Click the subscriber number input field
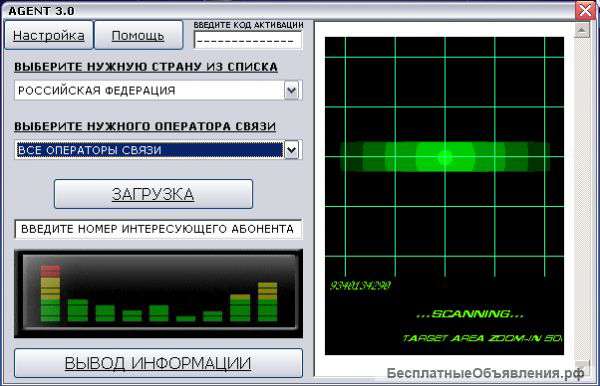The width and height of the screenshot is (600, 386). pyautogui.click(x=158, y=229)
